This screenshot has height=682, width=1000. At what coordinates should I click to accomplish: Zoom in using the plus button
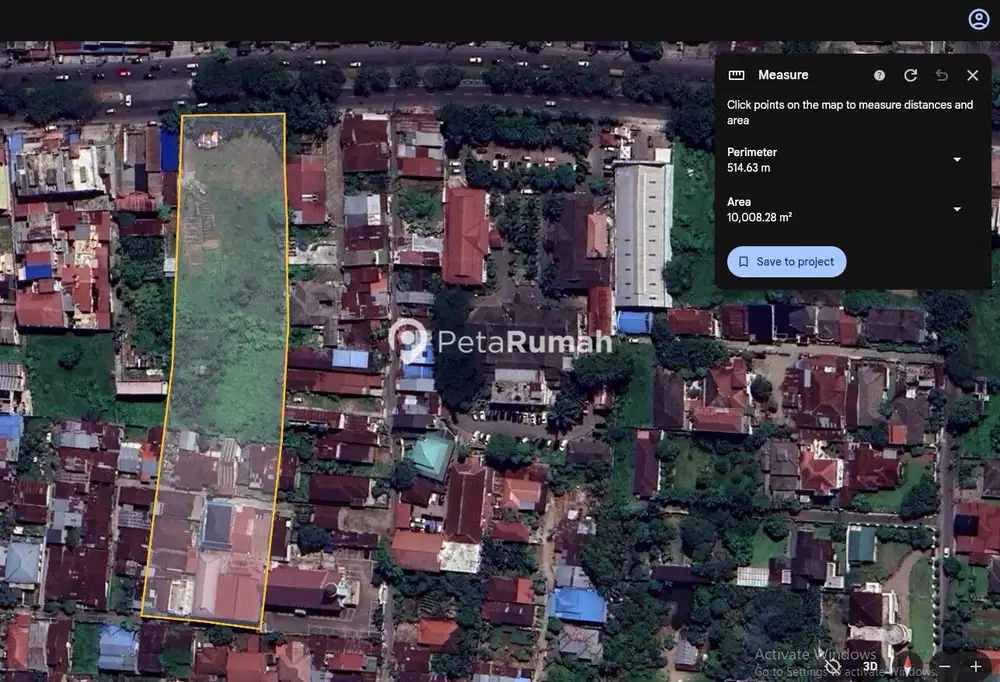pyautogui.click(x=976, y=666)
